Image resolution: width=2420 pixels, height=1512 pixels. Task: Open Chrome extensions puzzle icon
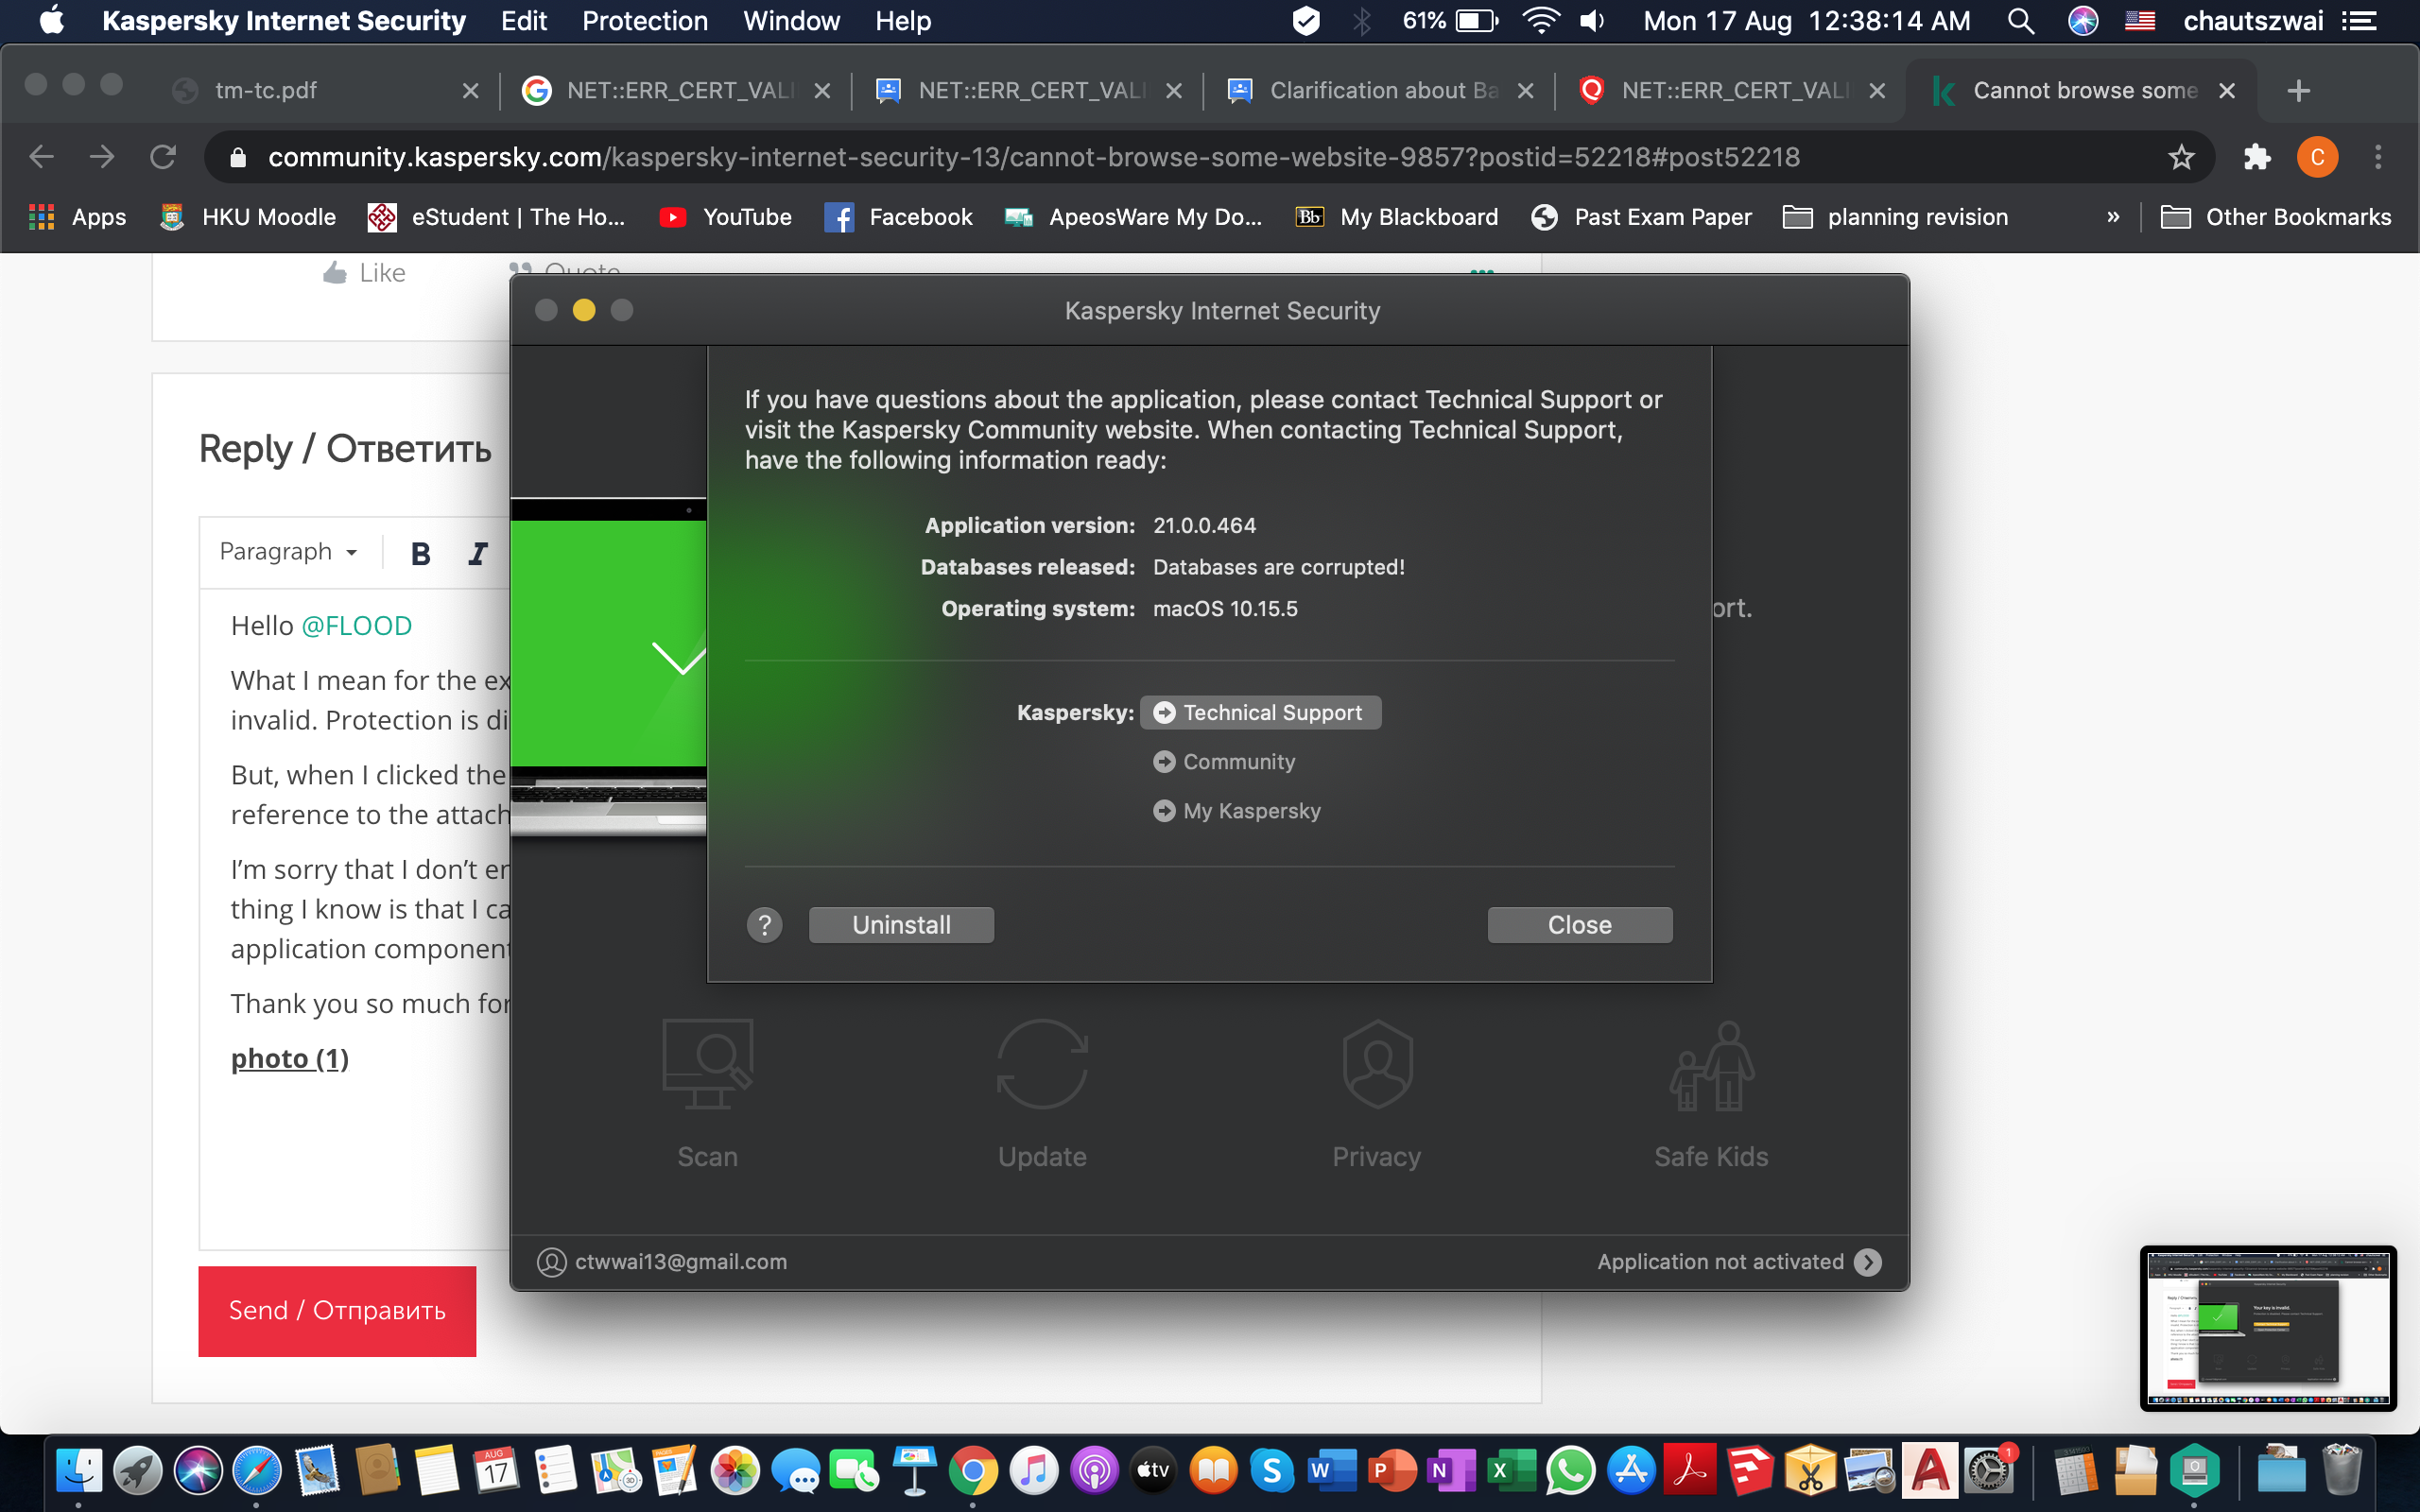tap(2257, 157)
